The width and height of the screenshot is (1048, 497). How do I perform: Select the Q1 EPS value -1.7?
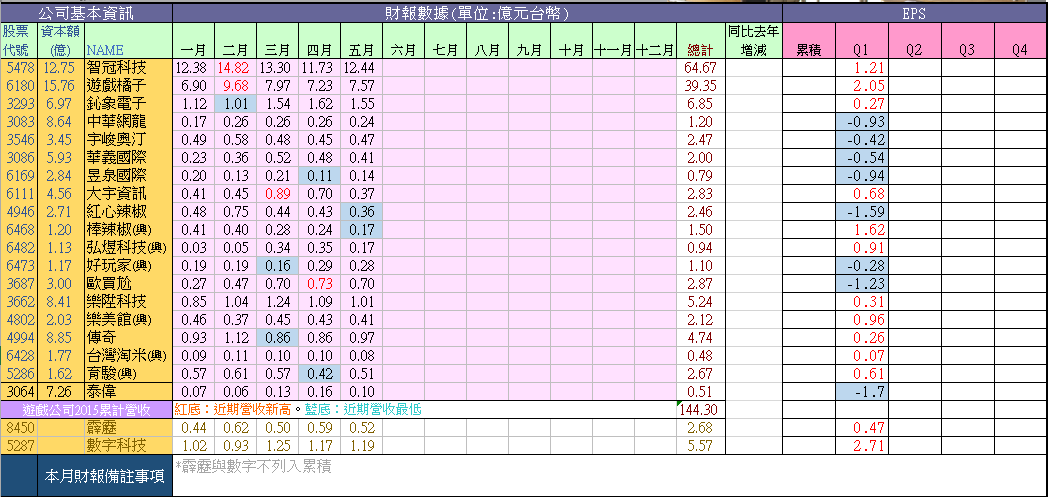862,391
